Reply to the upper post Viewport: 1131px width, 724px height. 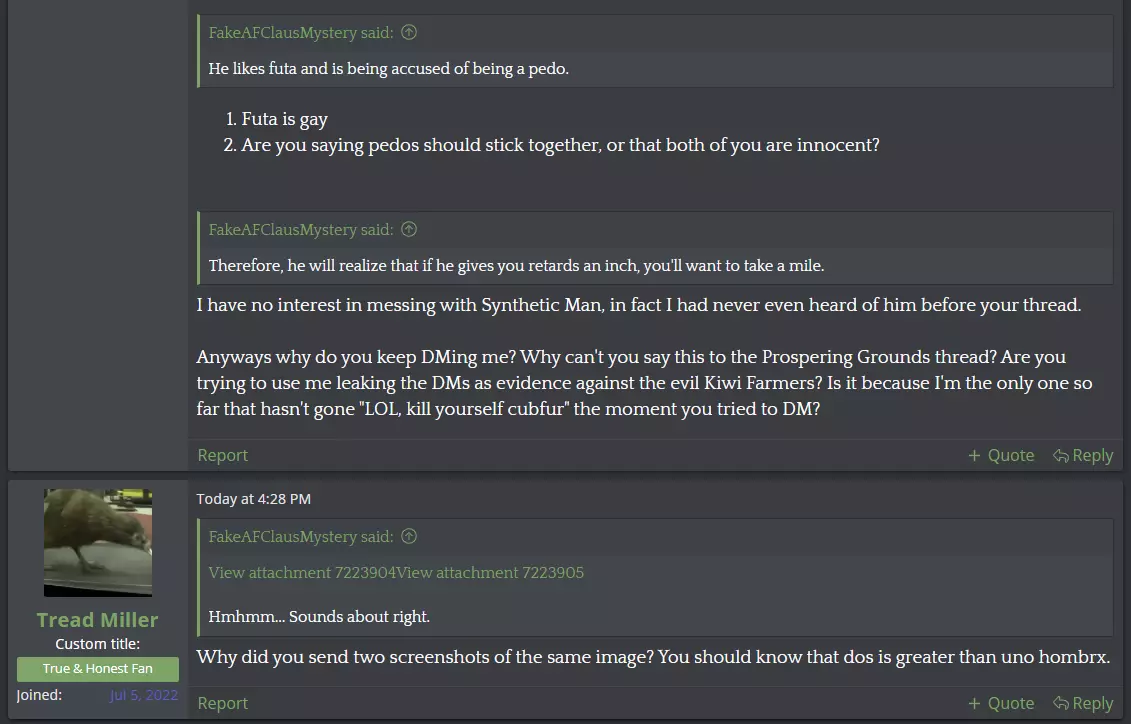coord(1083,456)
